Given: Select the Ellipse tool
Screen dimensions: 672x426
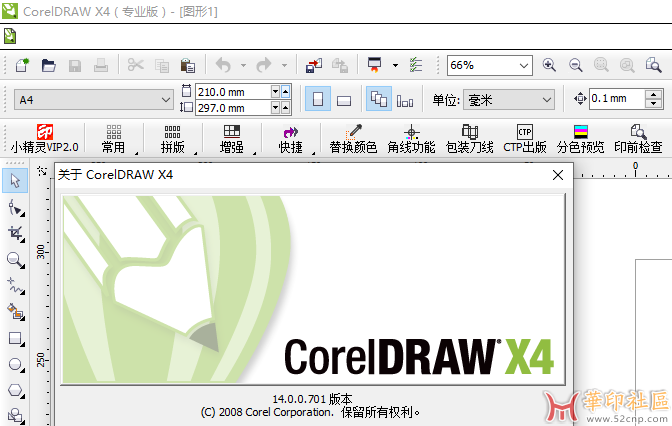Looking at the screenshot, I should [15, 365].
